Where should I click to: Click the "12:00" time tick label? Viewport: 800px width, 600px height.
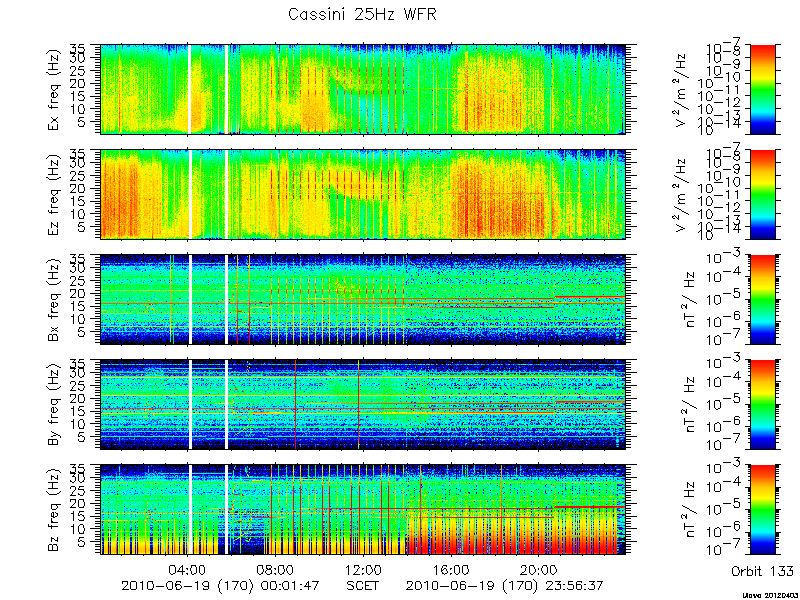(x=363, y=569)
